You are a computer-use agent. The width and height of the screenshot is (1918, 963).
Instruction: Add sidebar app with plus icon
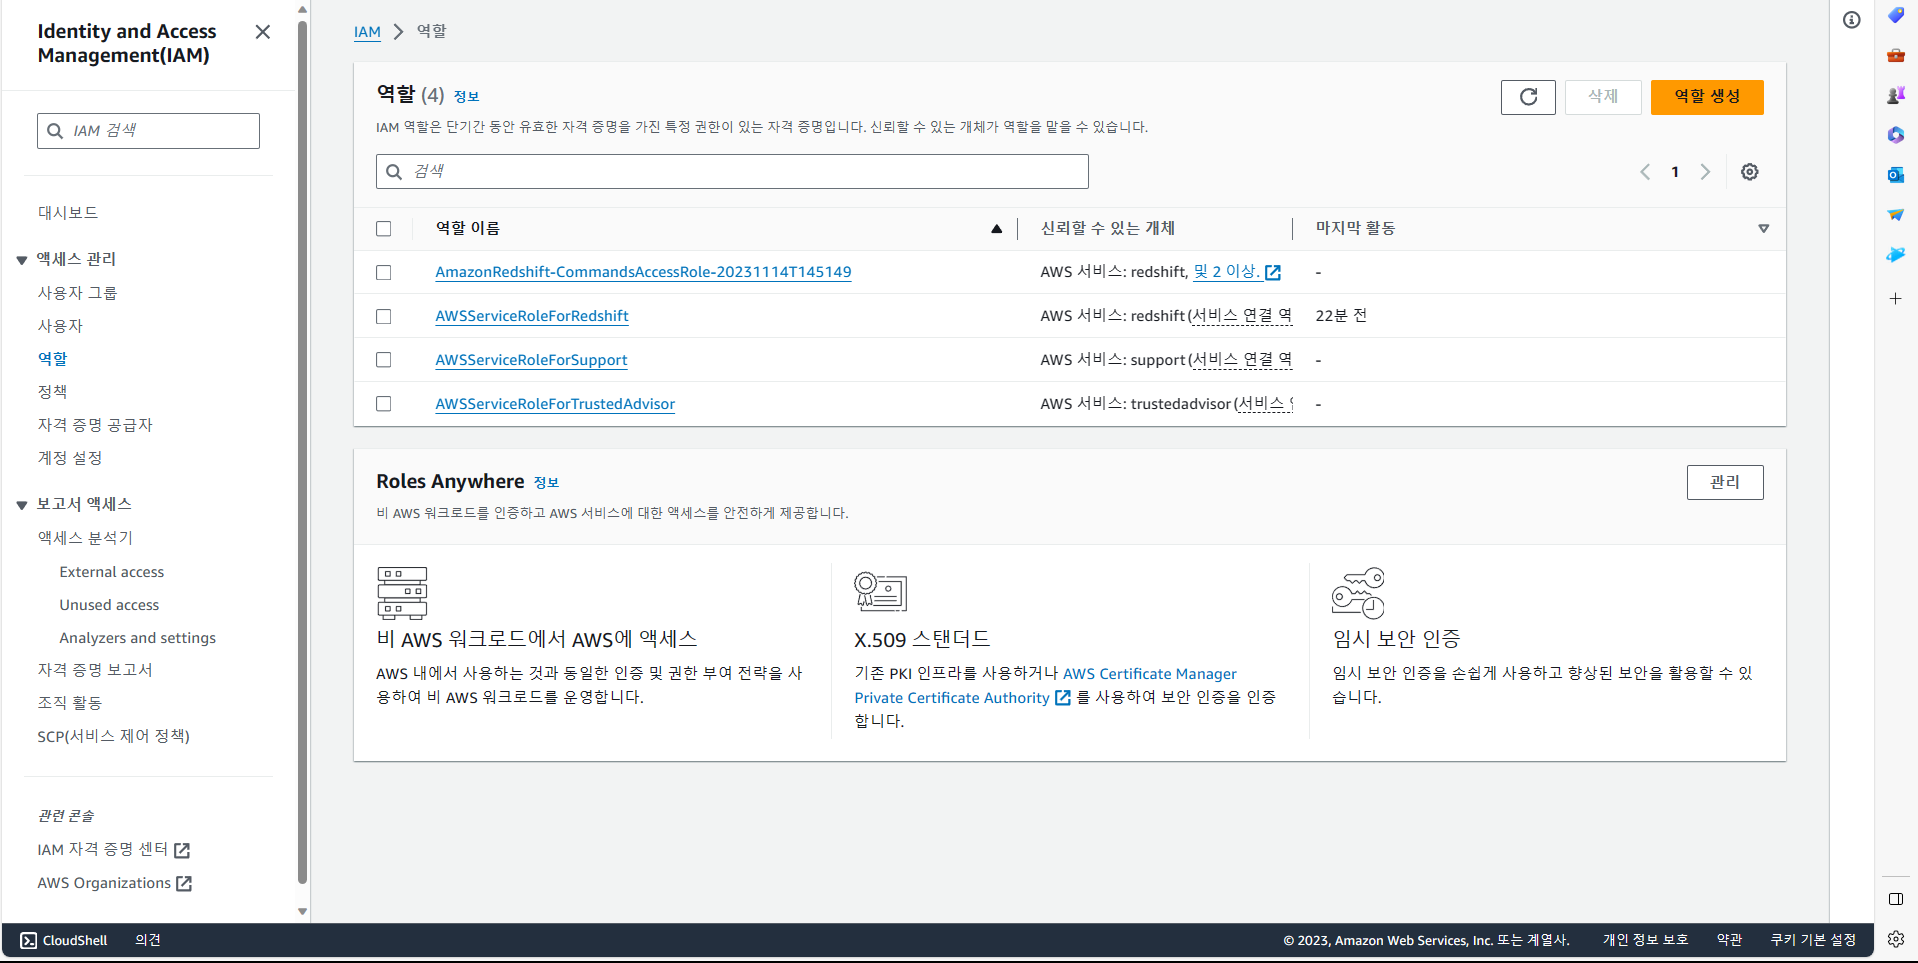[x=1896, y=298]
